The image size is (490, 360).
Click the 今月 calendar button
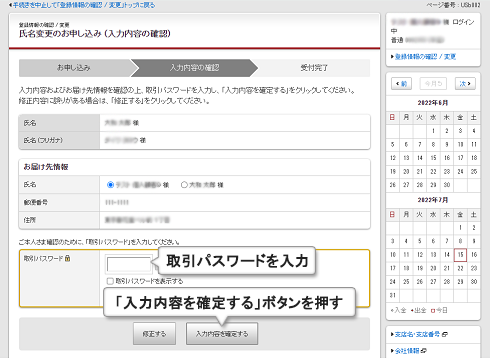click(433, 84)
